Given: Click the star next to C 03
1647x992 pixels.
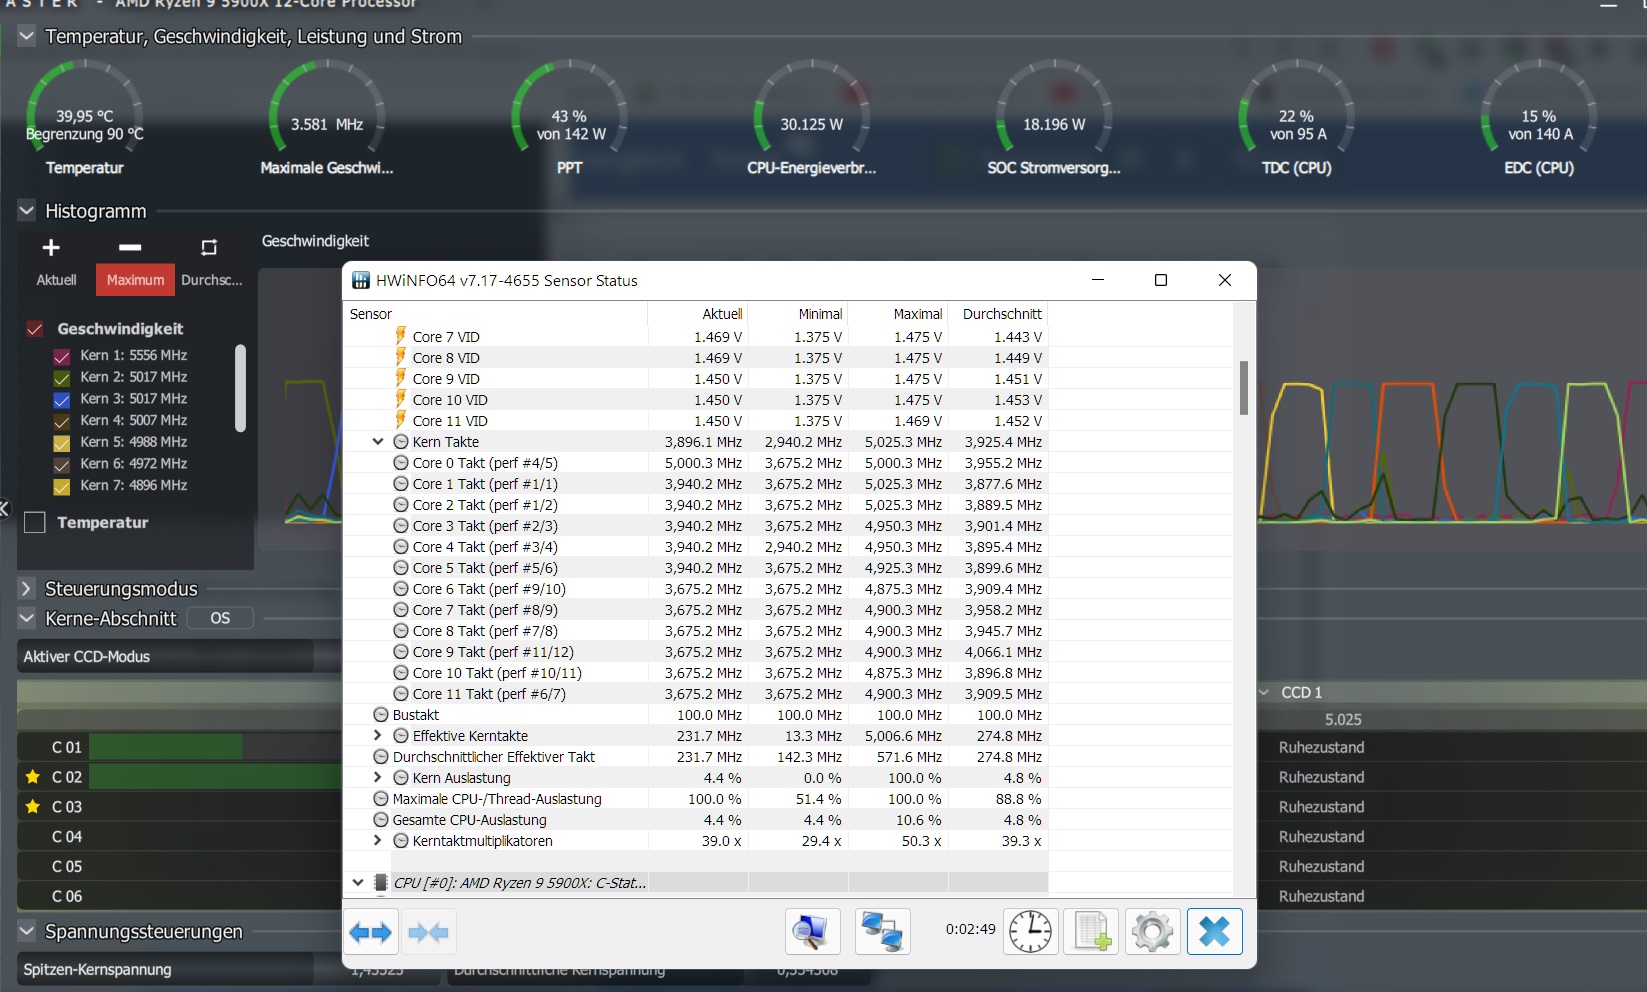Looking at the screenshot, I should [x=33, y=807].
